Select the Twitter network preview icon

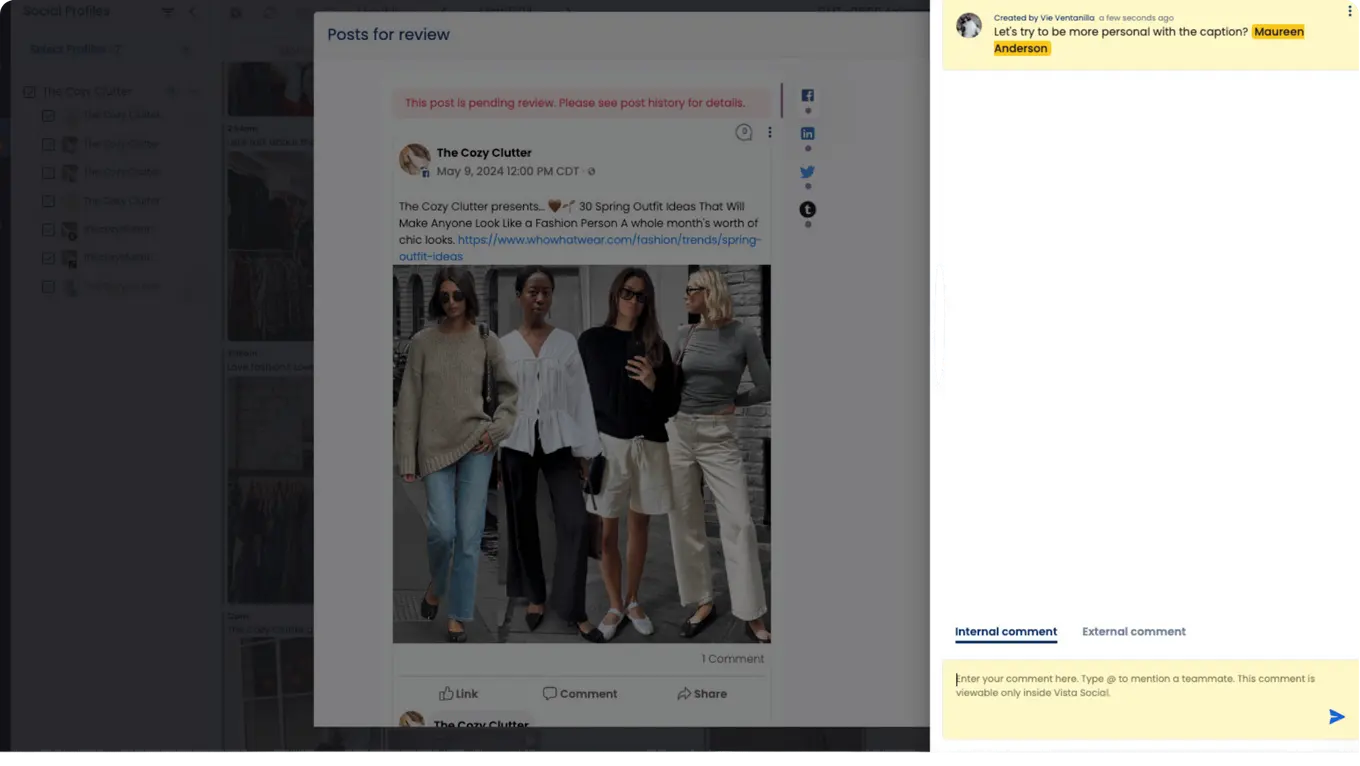point(807,172)
